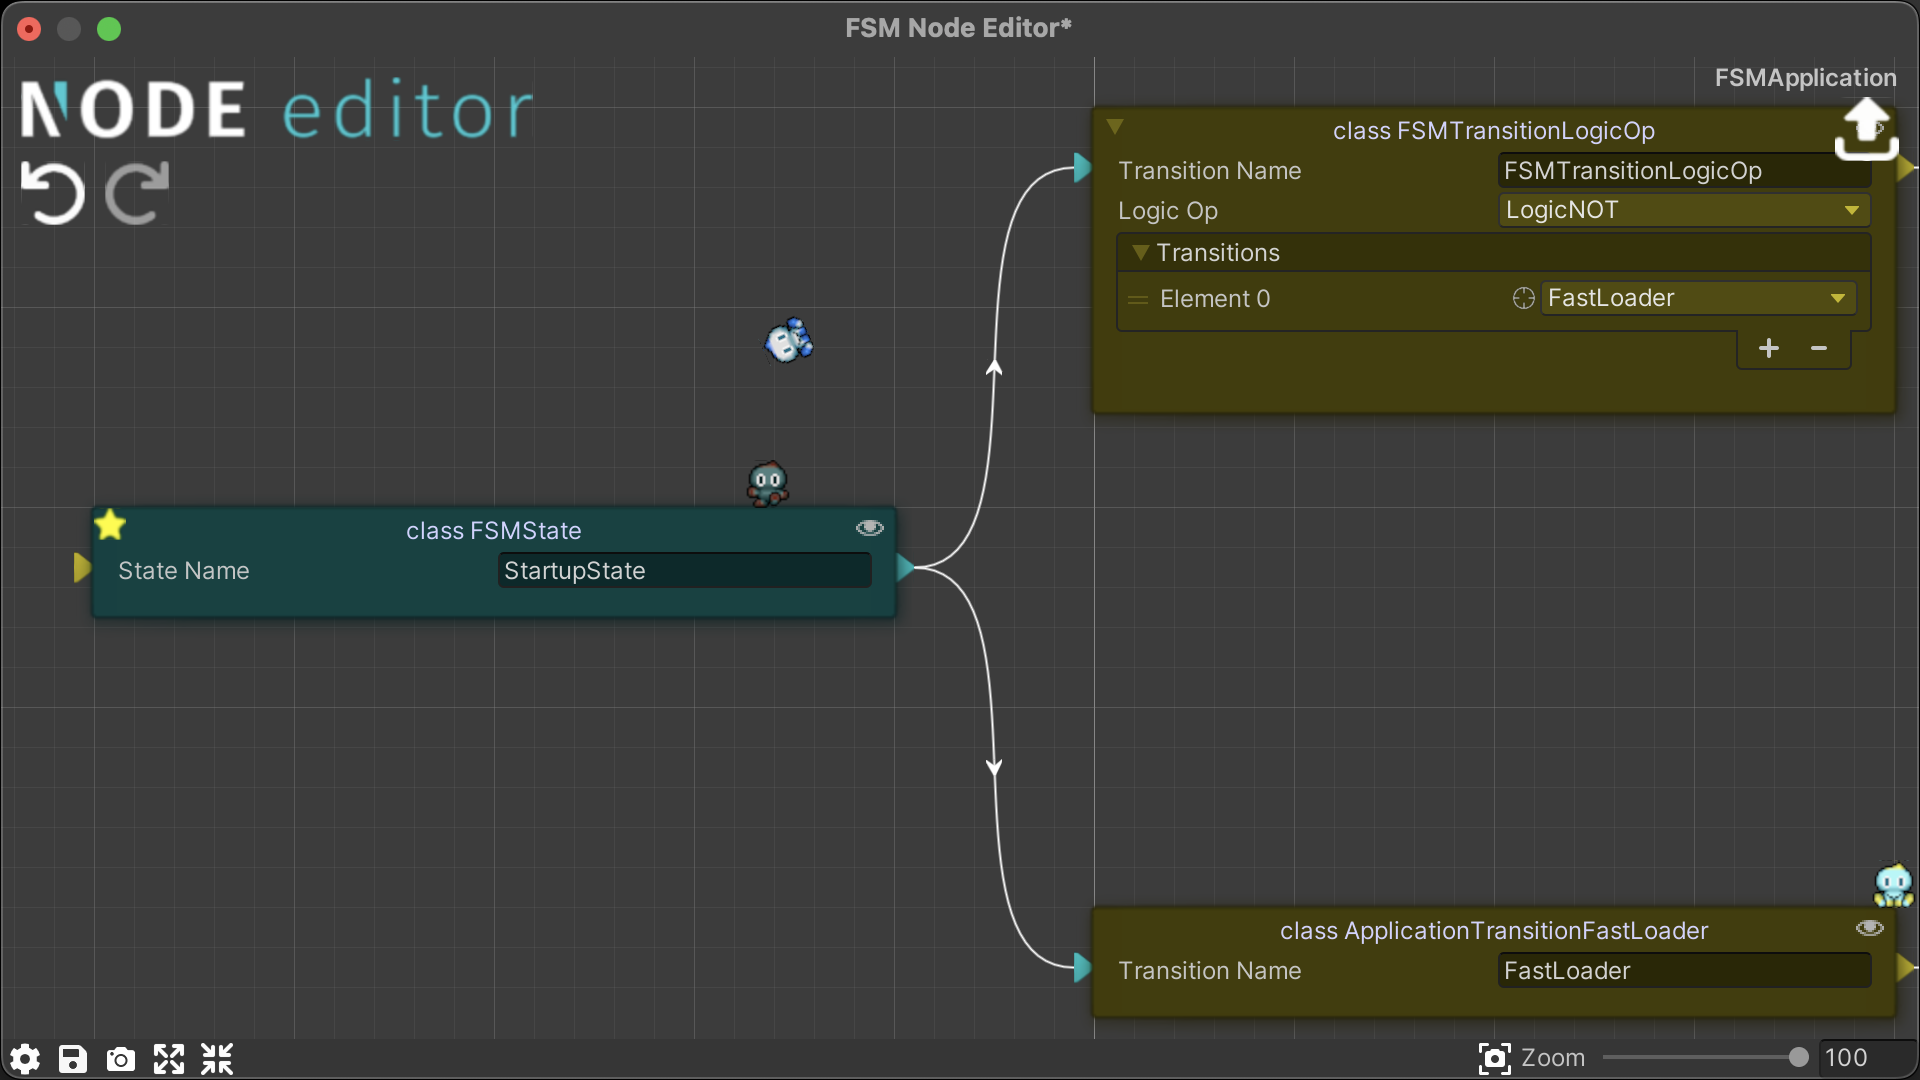This screenshot has height=1080, width=1920.
Task: Expand all nodes with outward arrows icon
Action: click(169, 1059)
